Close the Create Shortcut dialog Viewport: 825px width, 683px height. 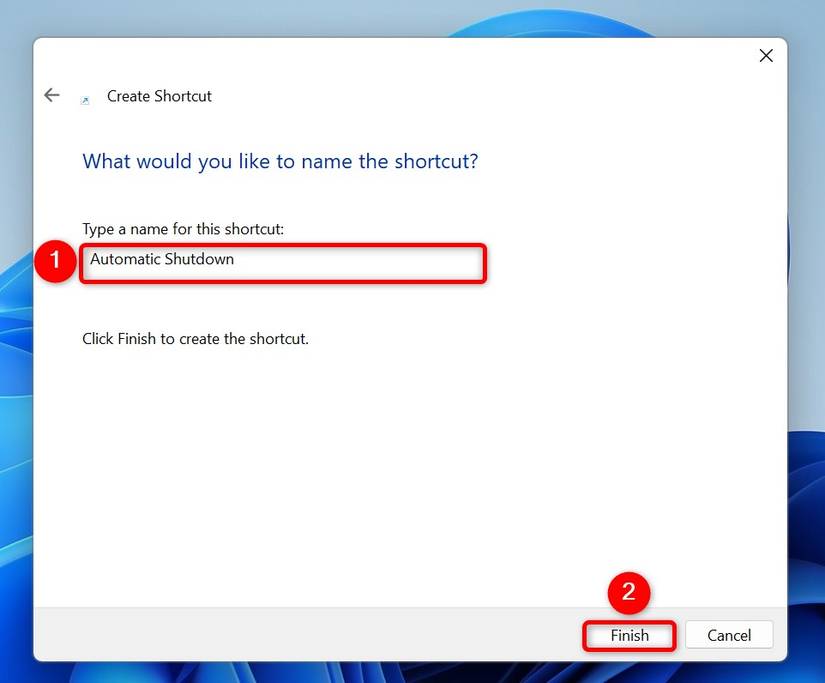tap(766, 55)
